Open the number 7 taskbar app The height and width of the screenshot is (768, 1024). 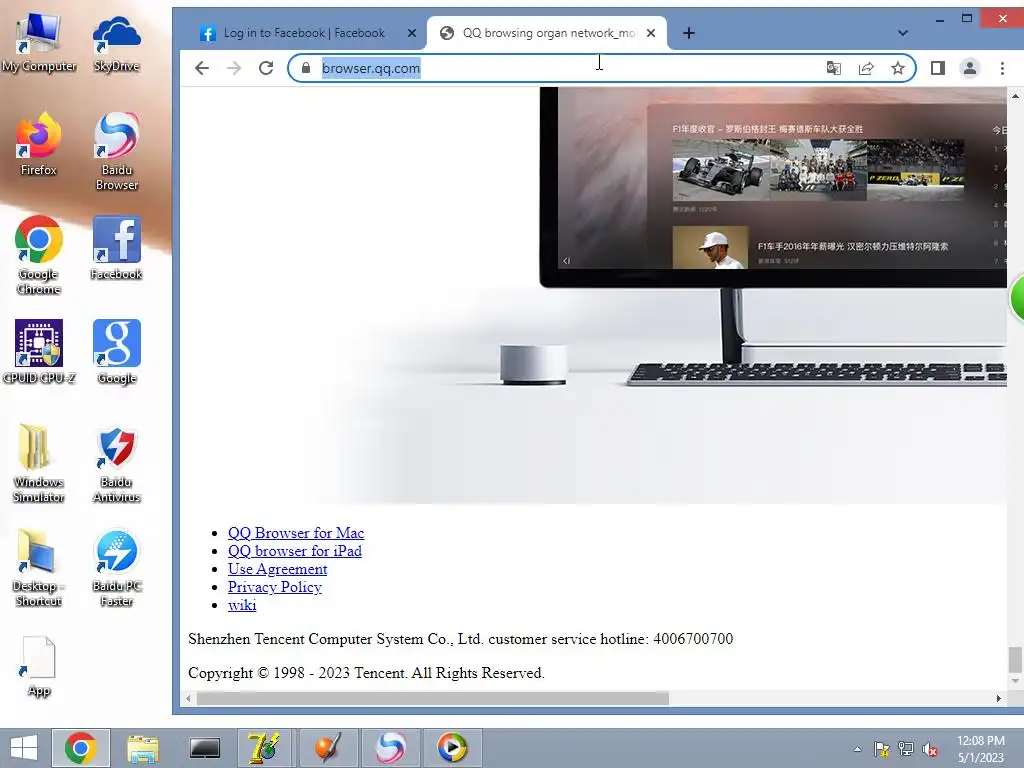coord(264,748)
